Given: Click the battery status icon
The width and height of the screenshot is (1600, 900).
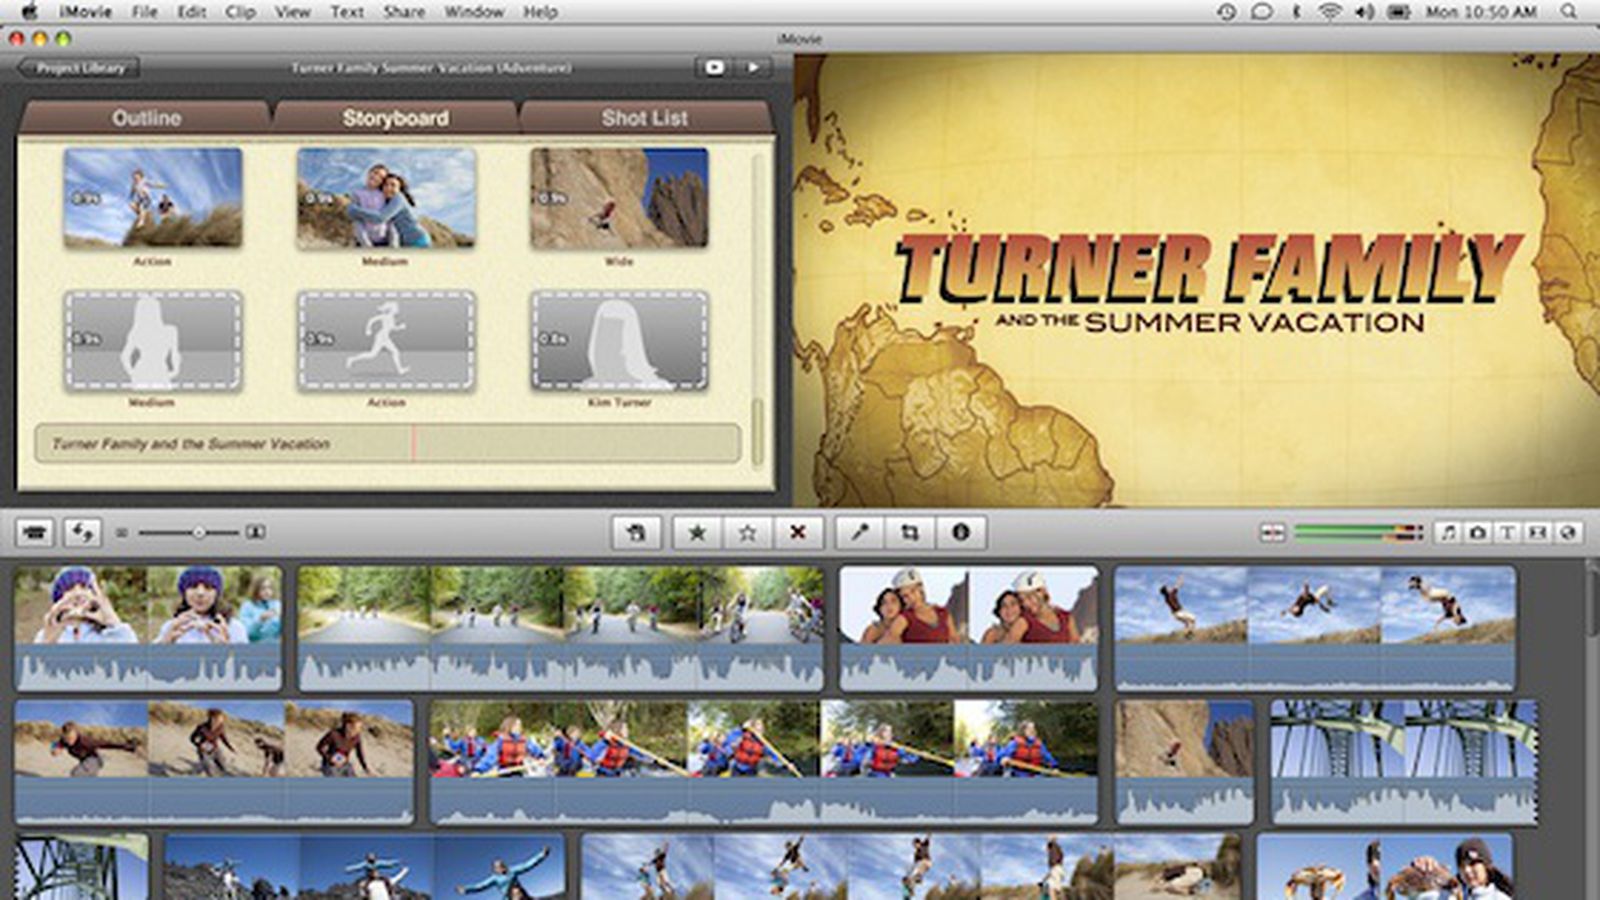Looking at the screenshot, I should (1398, 12).
